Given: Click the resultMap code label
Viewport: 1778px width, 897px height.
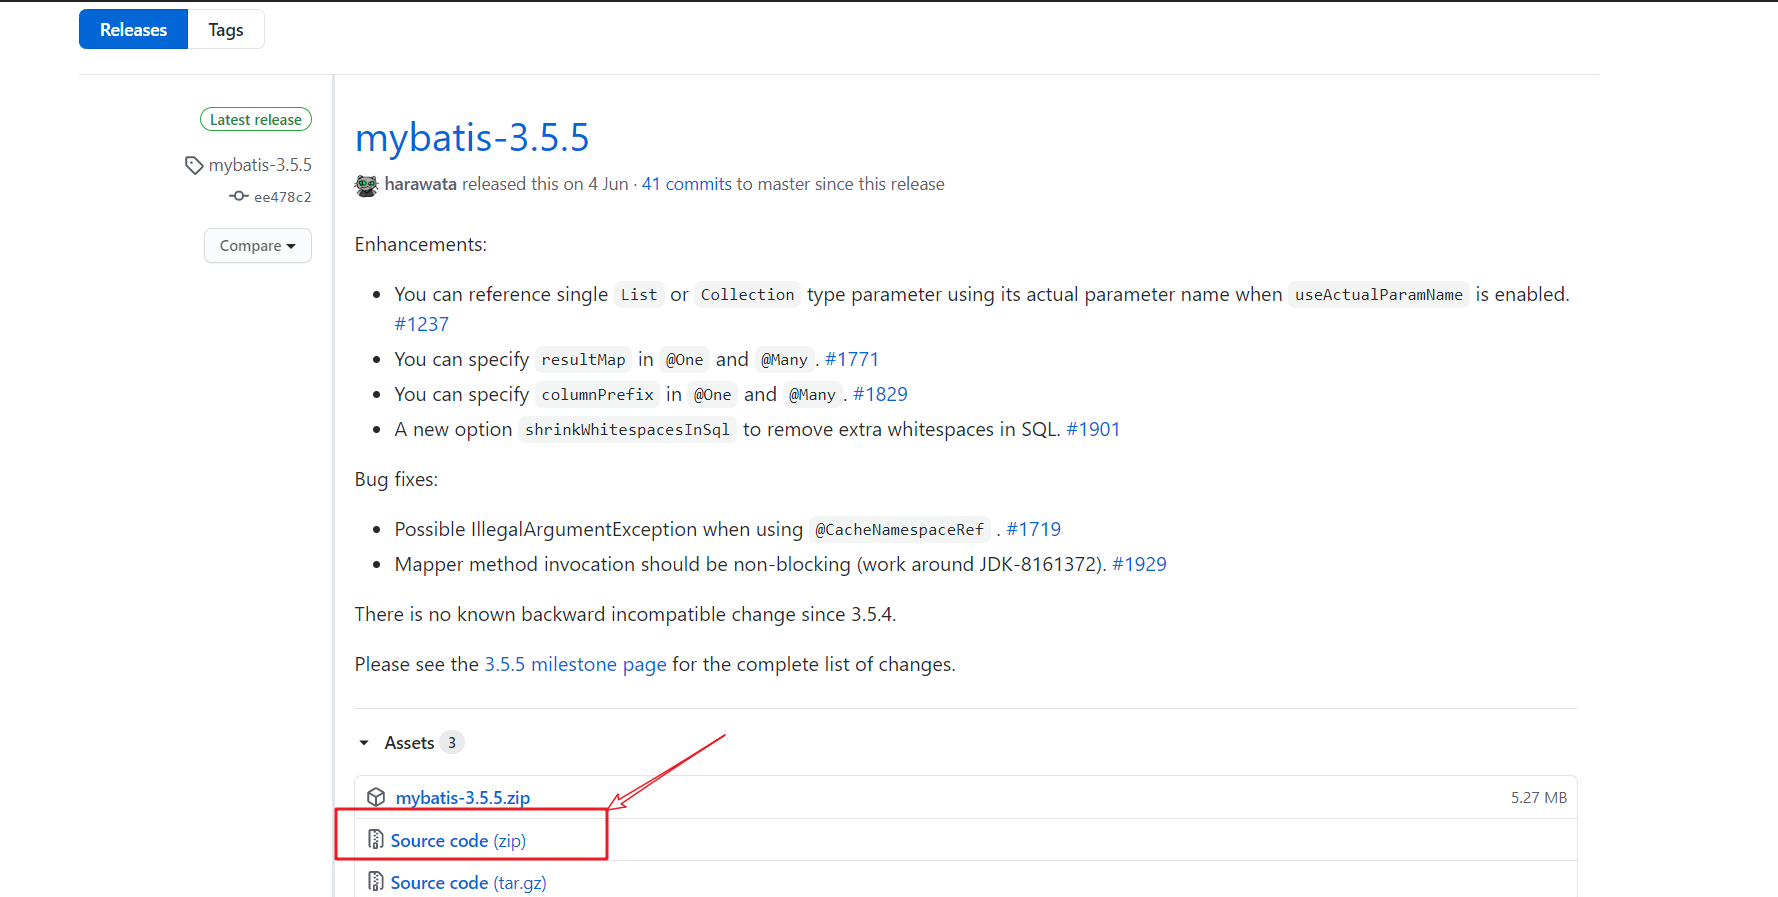Looking at the screenshot, I should [583, 359].
